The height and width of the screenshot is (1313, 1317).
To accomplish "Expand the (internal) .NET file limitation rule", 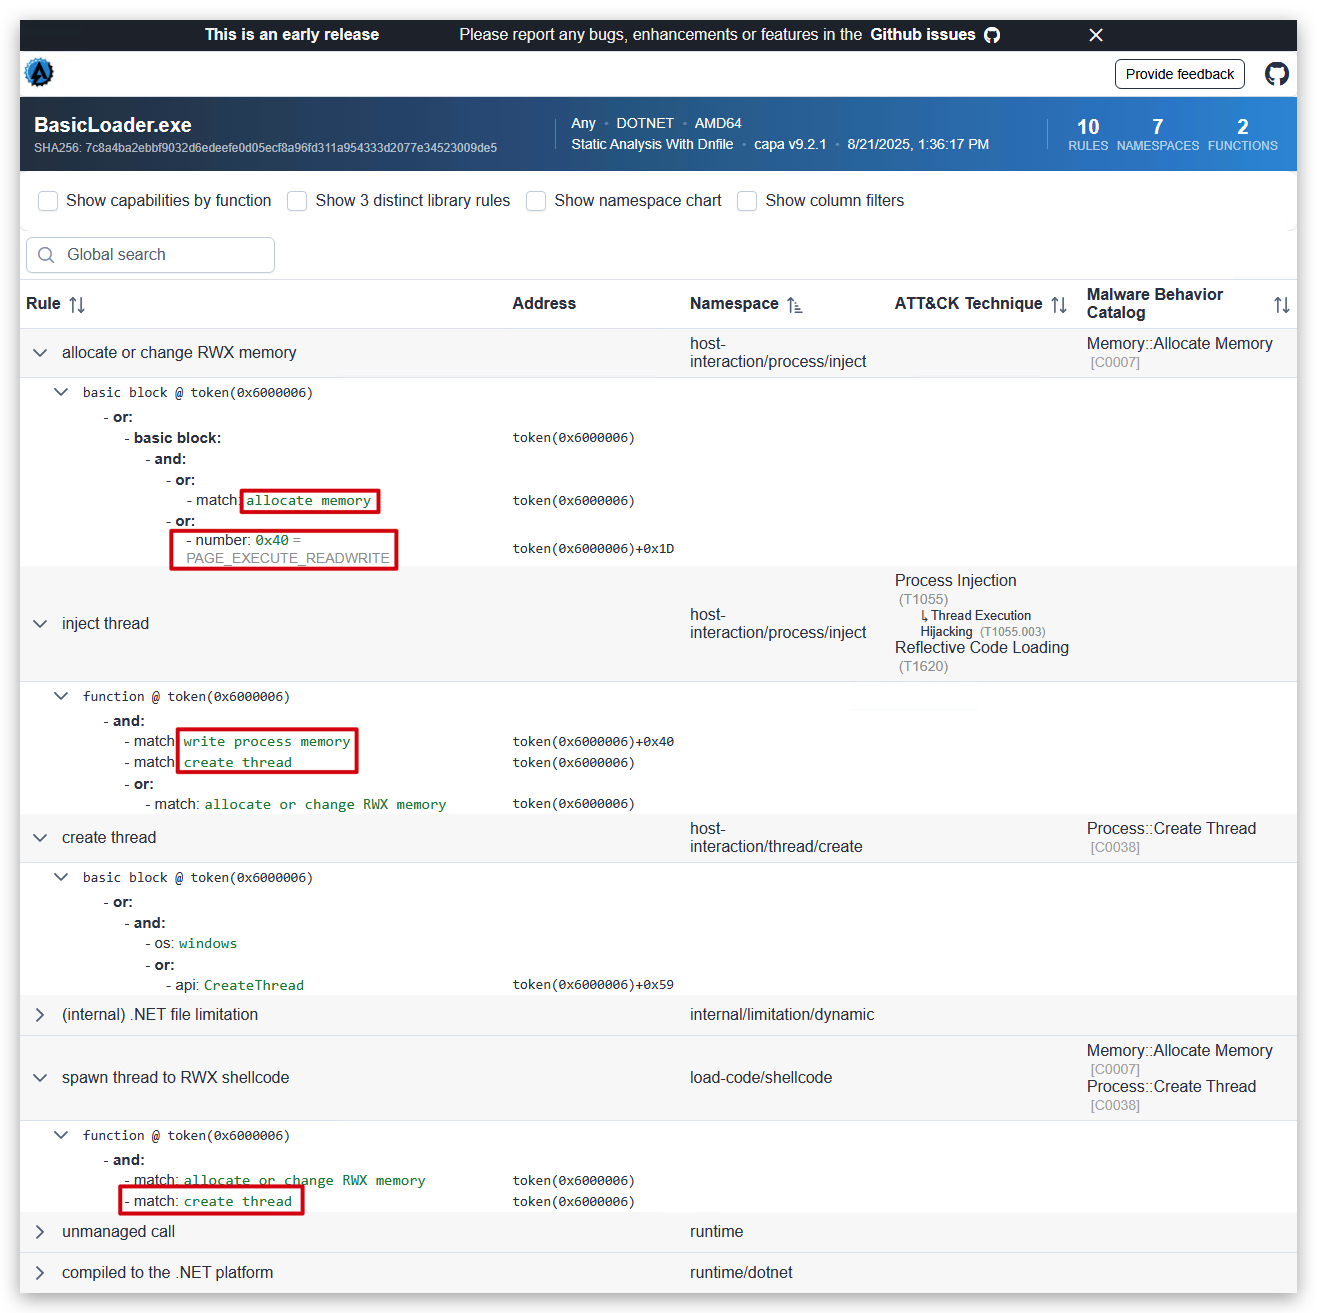I will click(x=40, y=1015).
